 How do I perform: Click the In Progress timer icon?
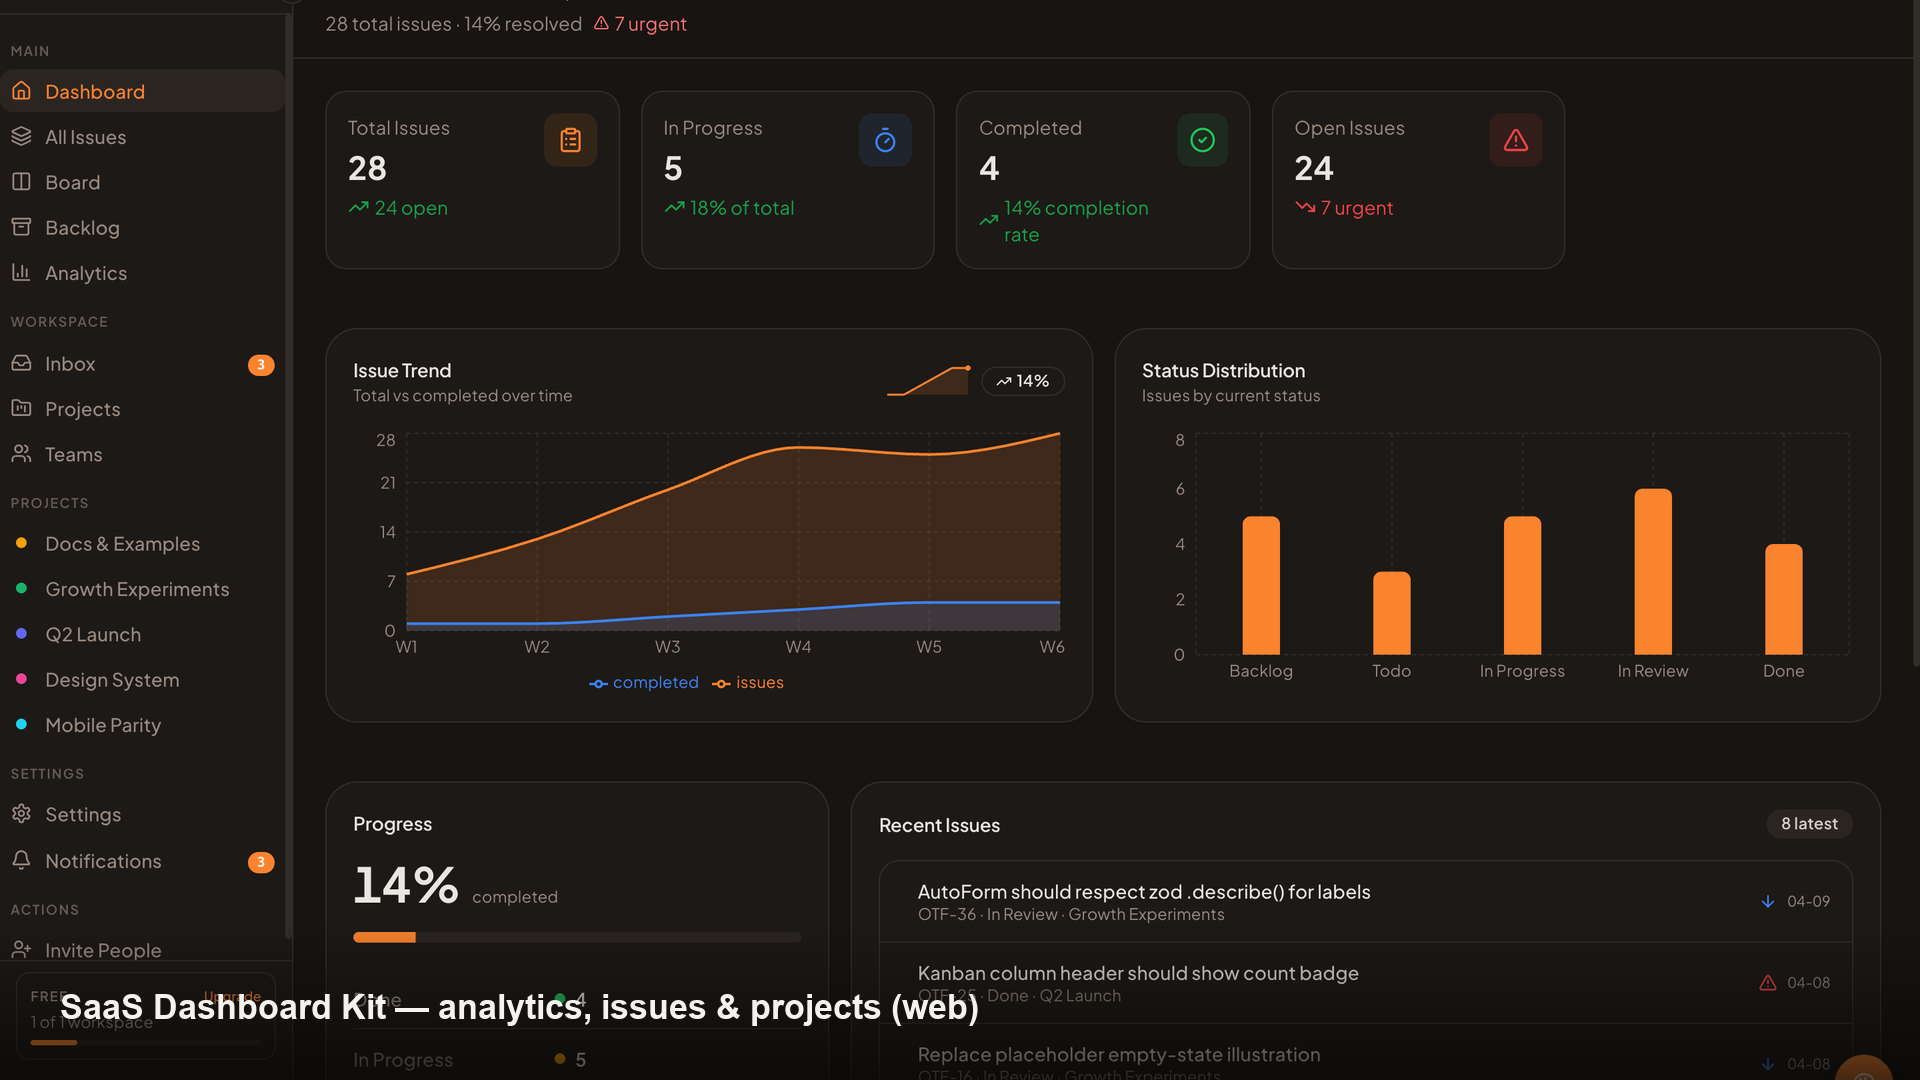[885, 140]
